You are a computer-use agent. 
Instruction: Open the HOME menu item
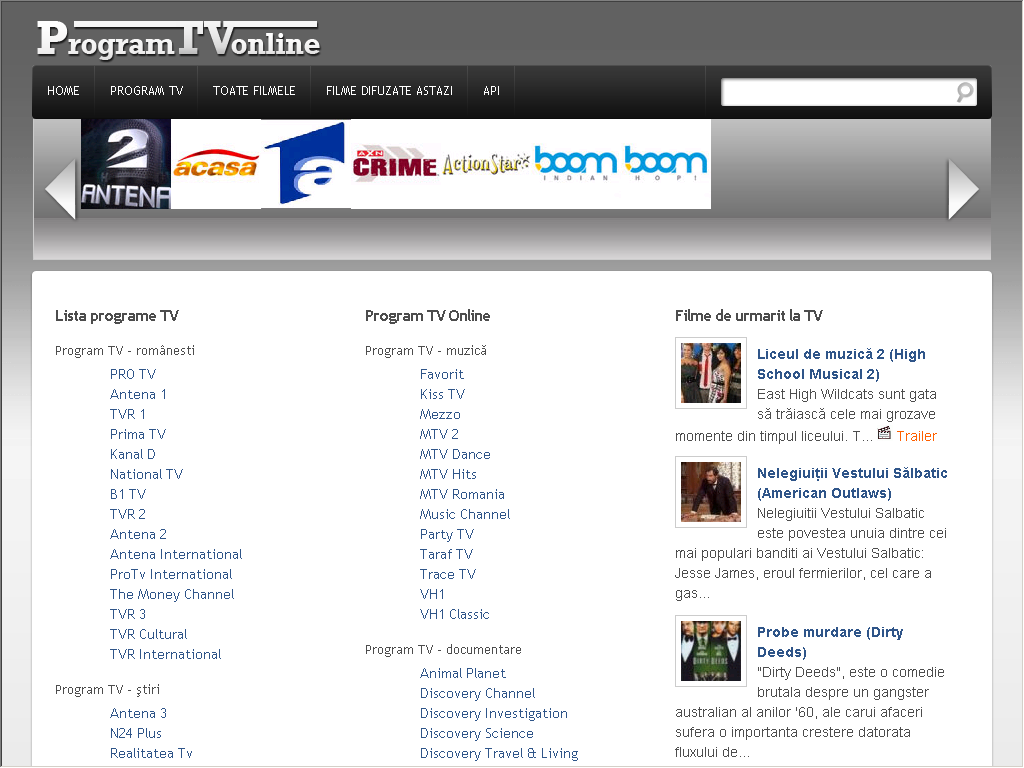coord(63,91)
